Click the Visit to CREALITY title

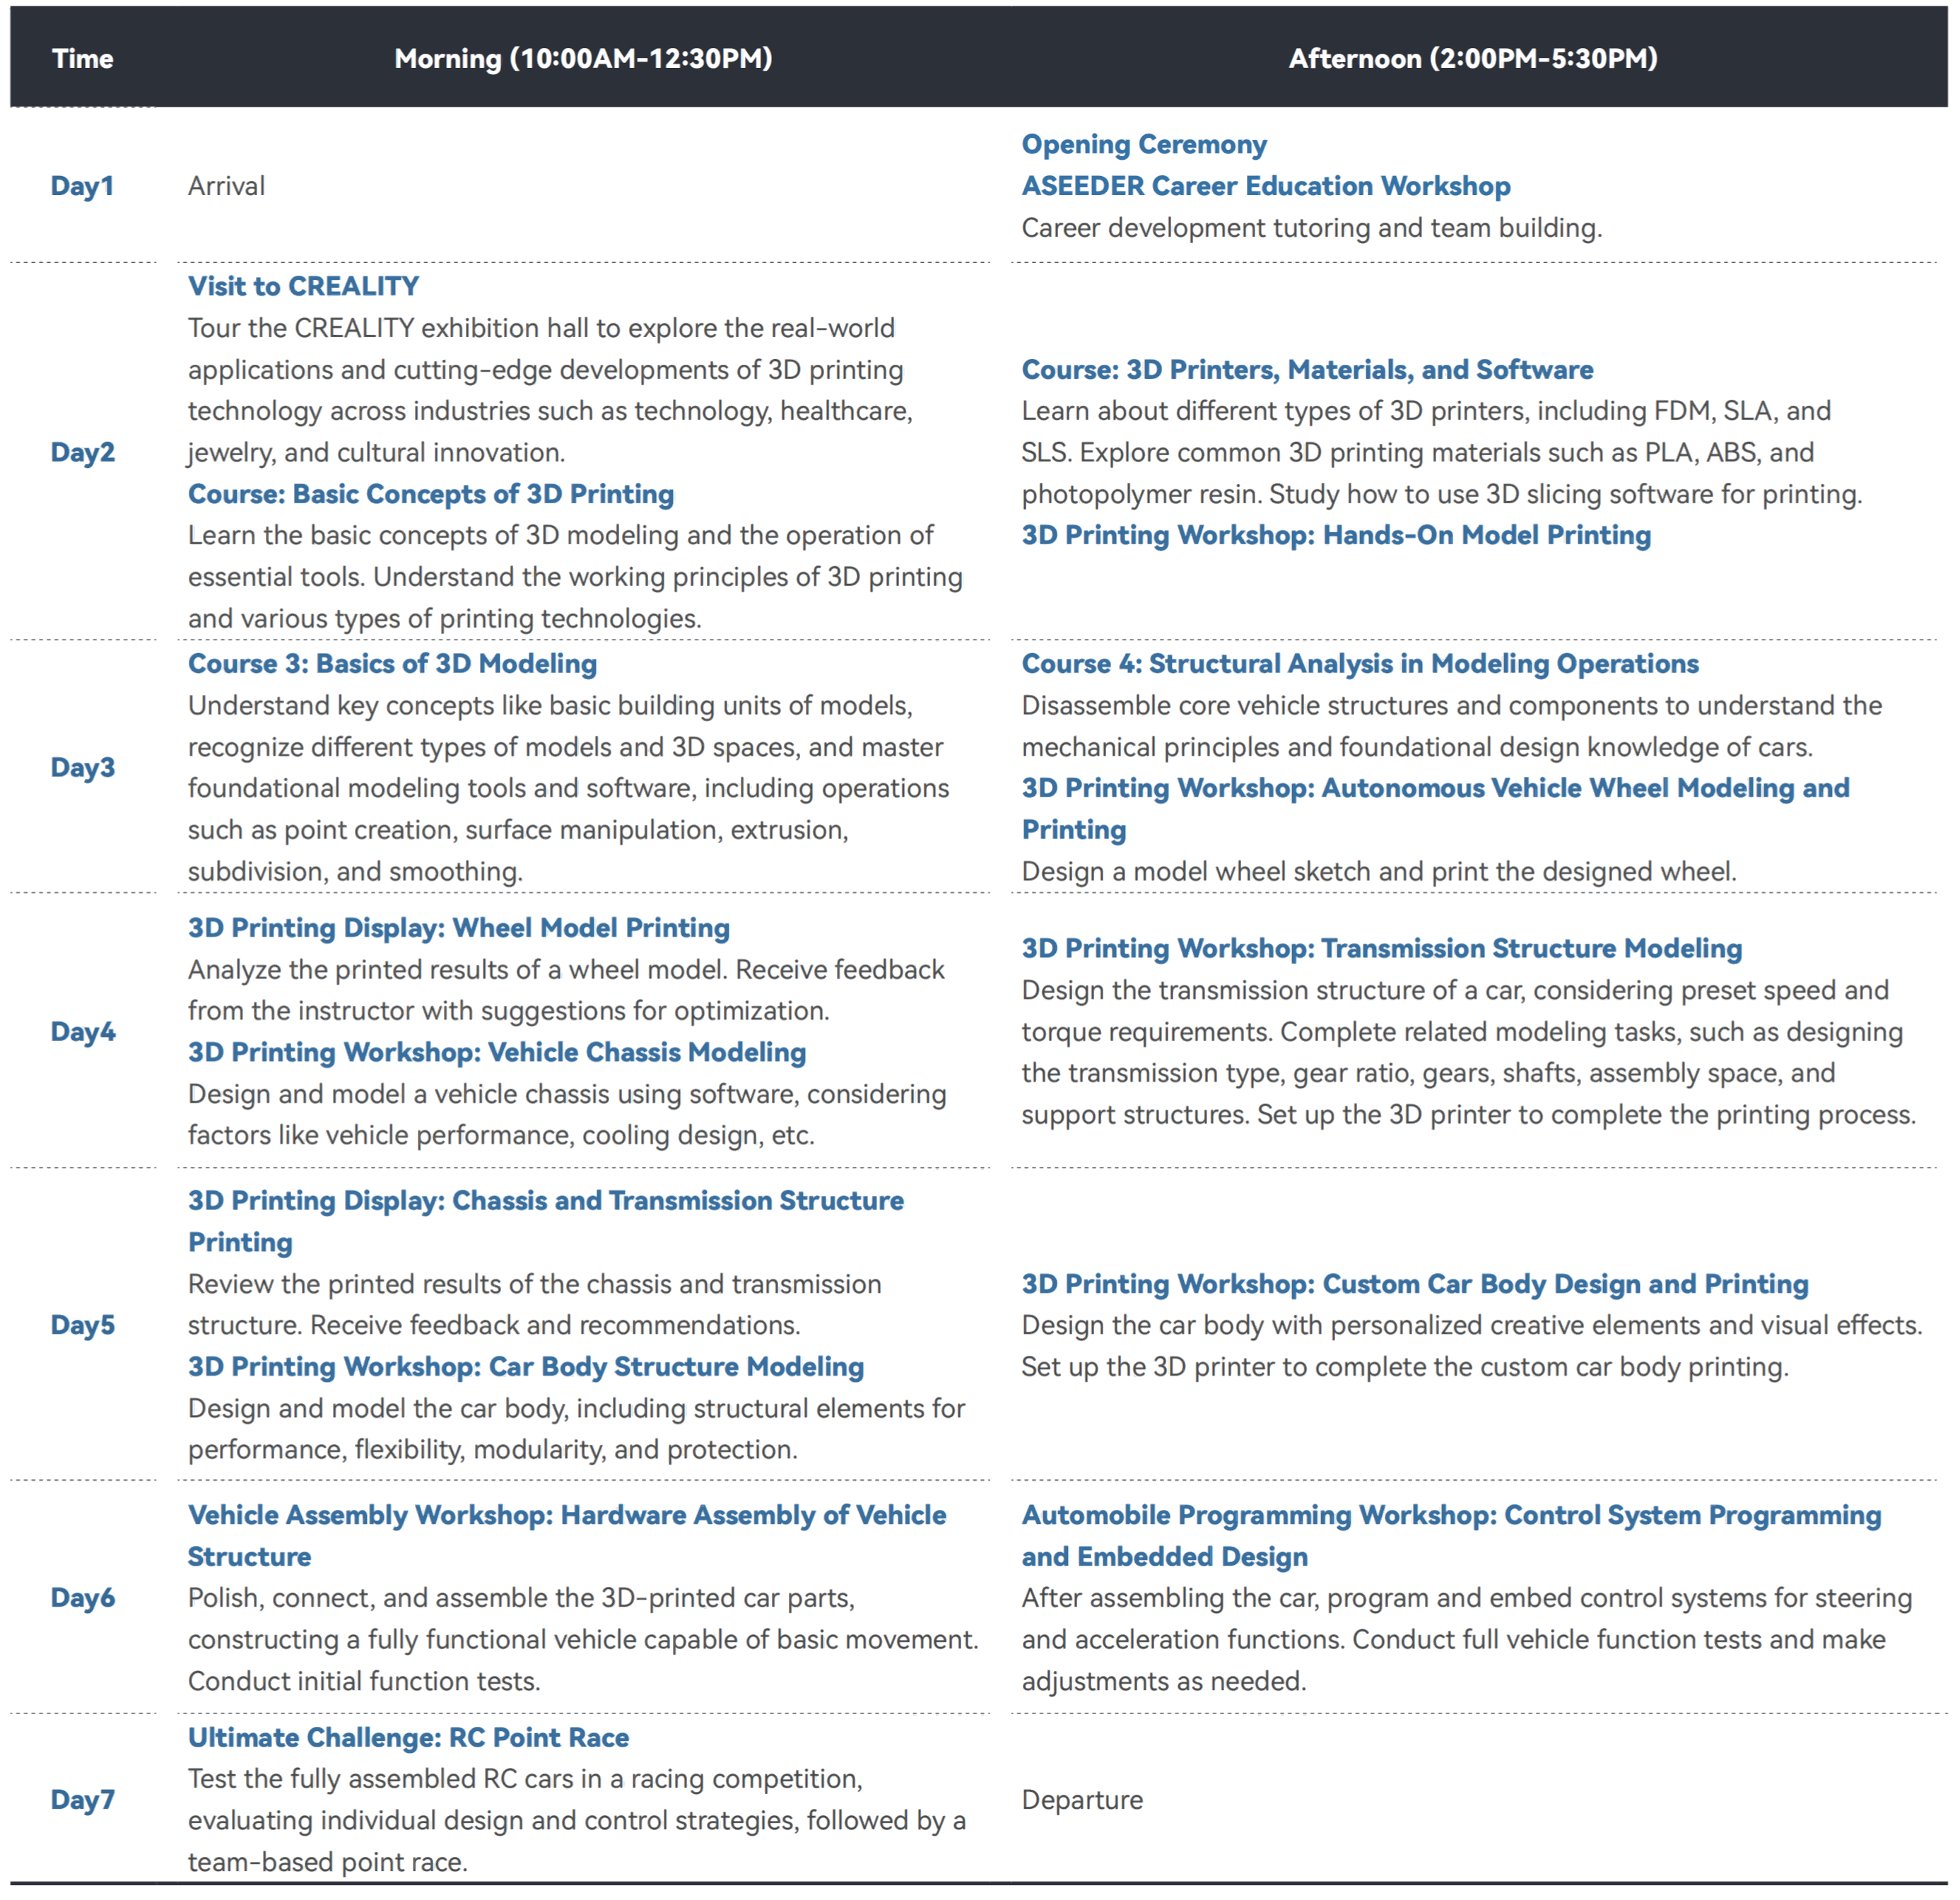[x=303, y=286]
